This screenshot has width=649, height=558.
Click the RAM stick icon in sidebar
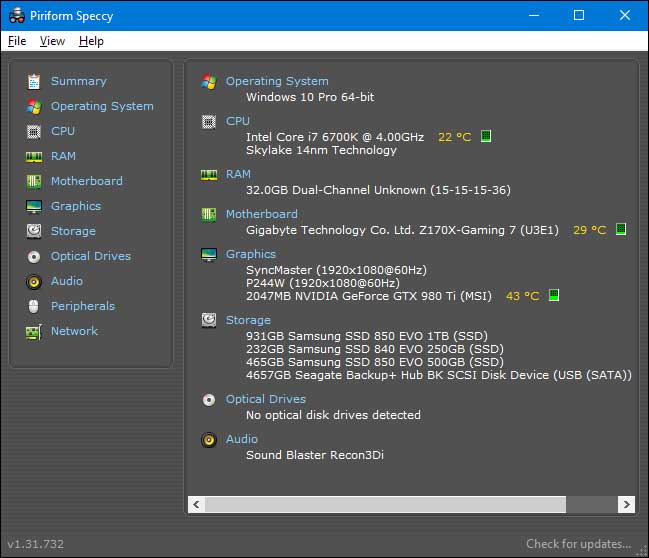click(34, 156)
